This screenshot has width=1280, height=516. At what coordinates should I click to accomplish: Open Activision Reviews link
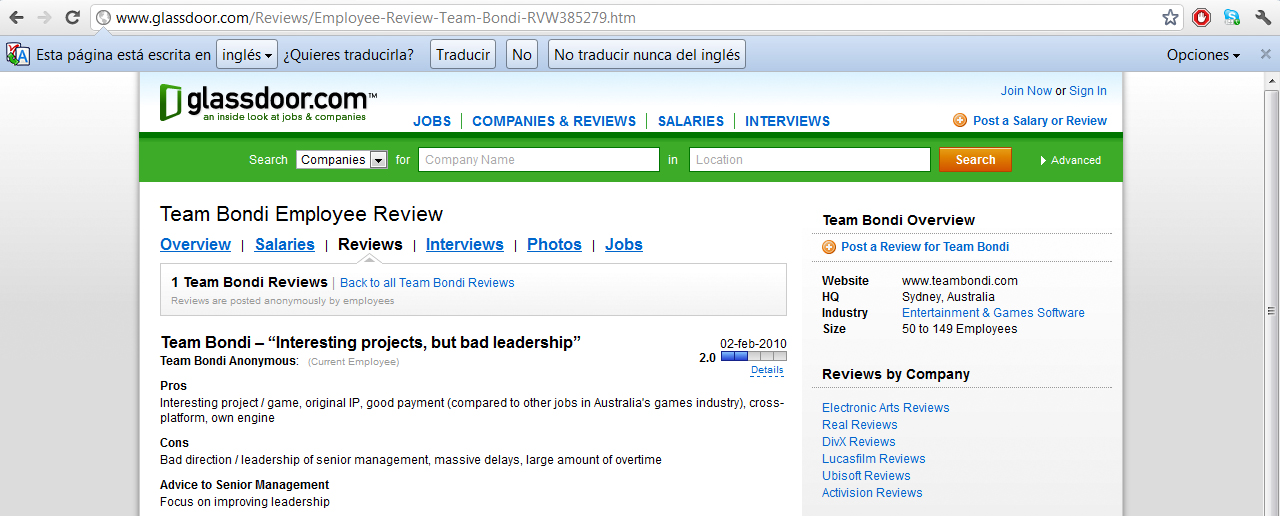(x=872, y=493)
